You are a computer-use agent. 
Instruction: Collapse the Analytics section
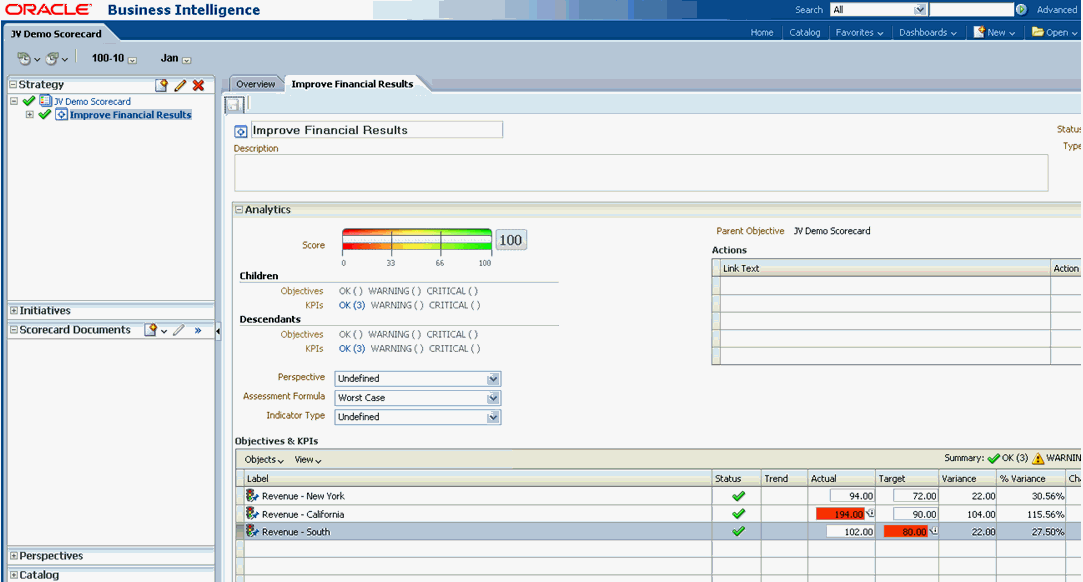(239, 210)
